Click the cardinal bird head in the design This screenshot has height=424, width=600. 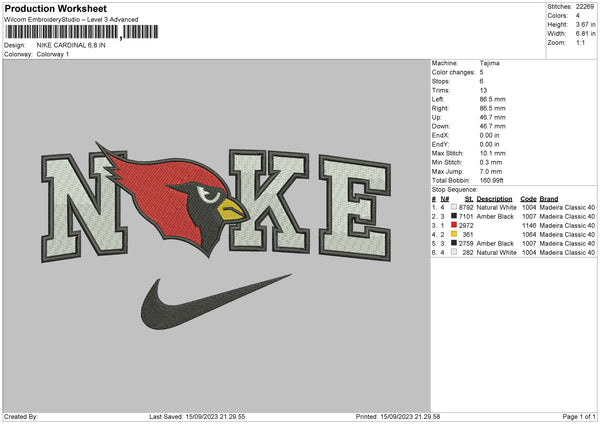coord(172,199)
